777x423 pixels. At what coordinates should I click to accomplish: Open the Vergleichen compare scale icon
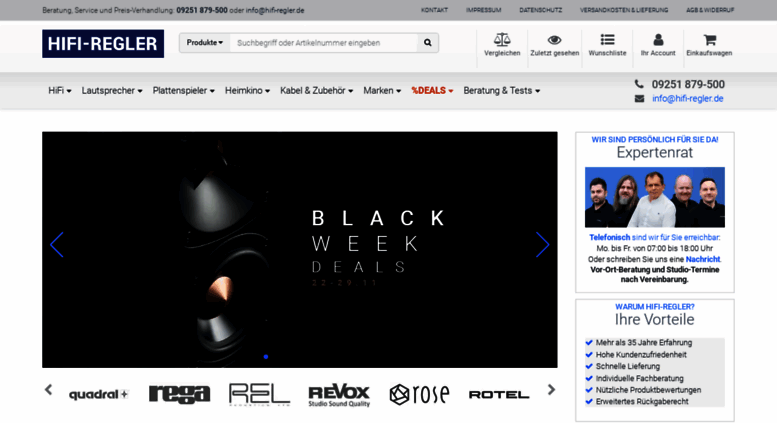click(x=502, y=40)
